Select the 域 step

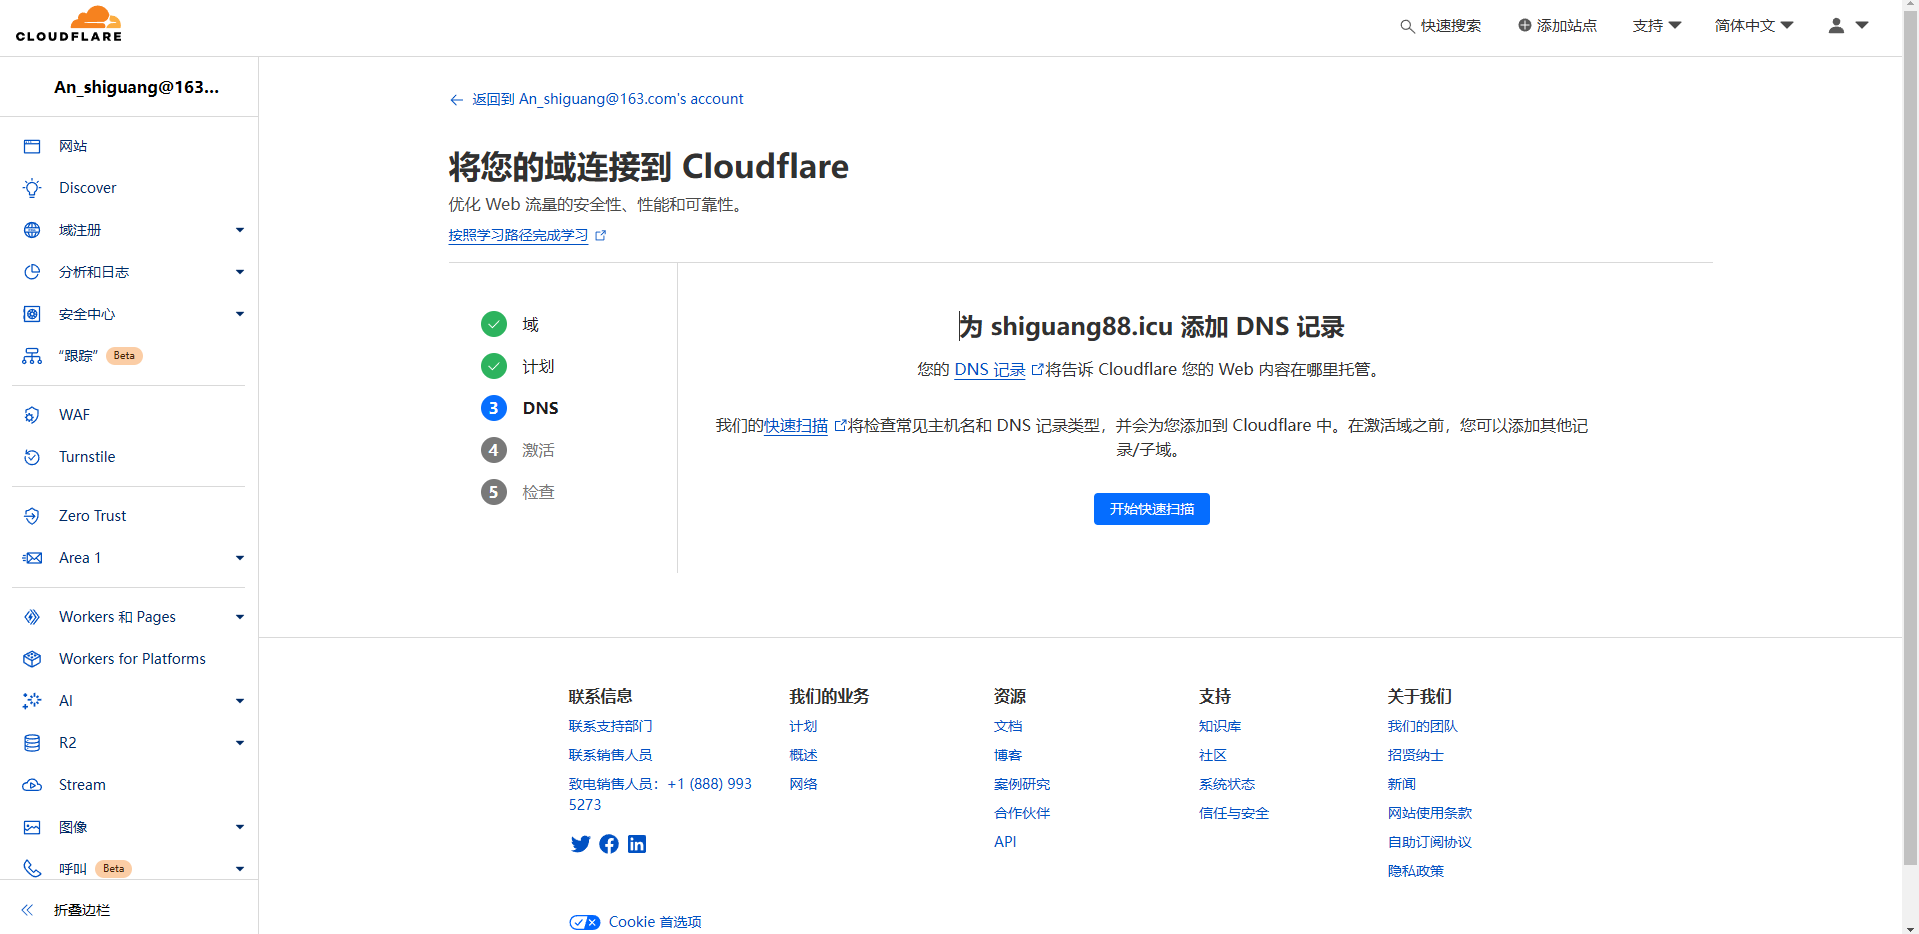click(x=510, y=324)
